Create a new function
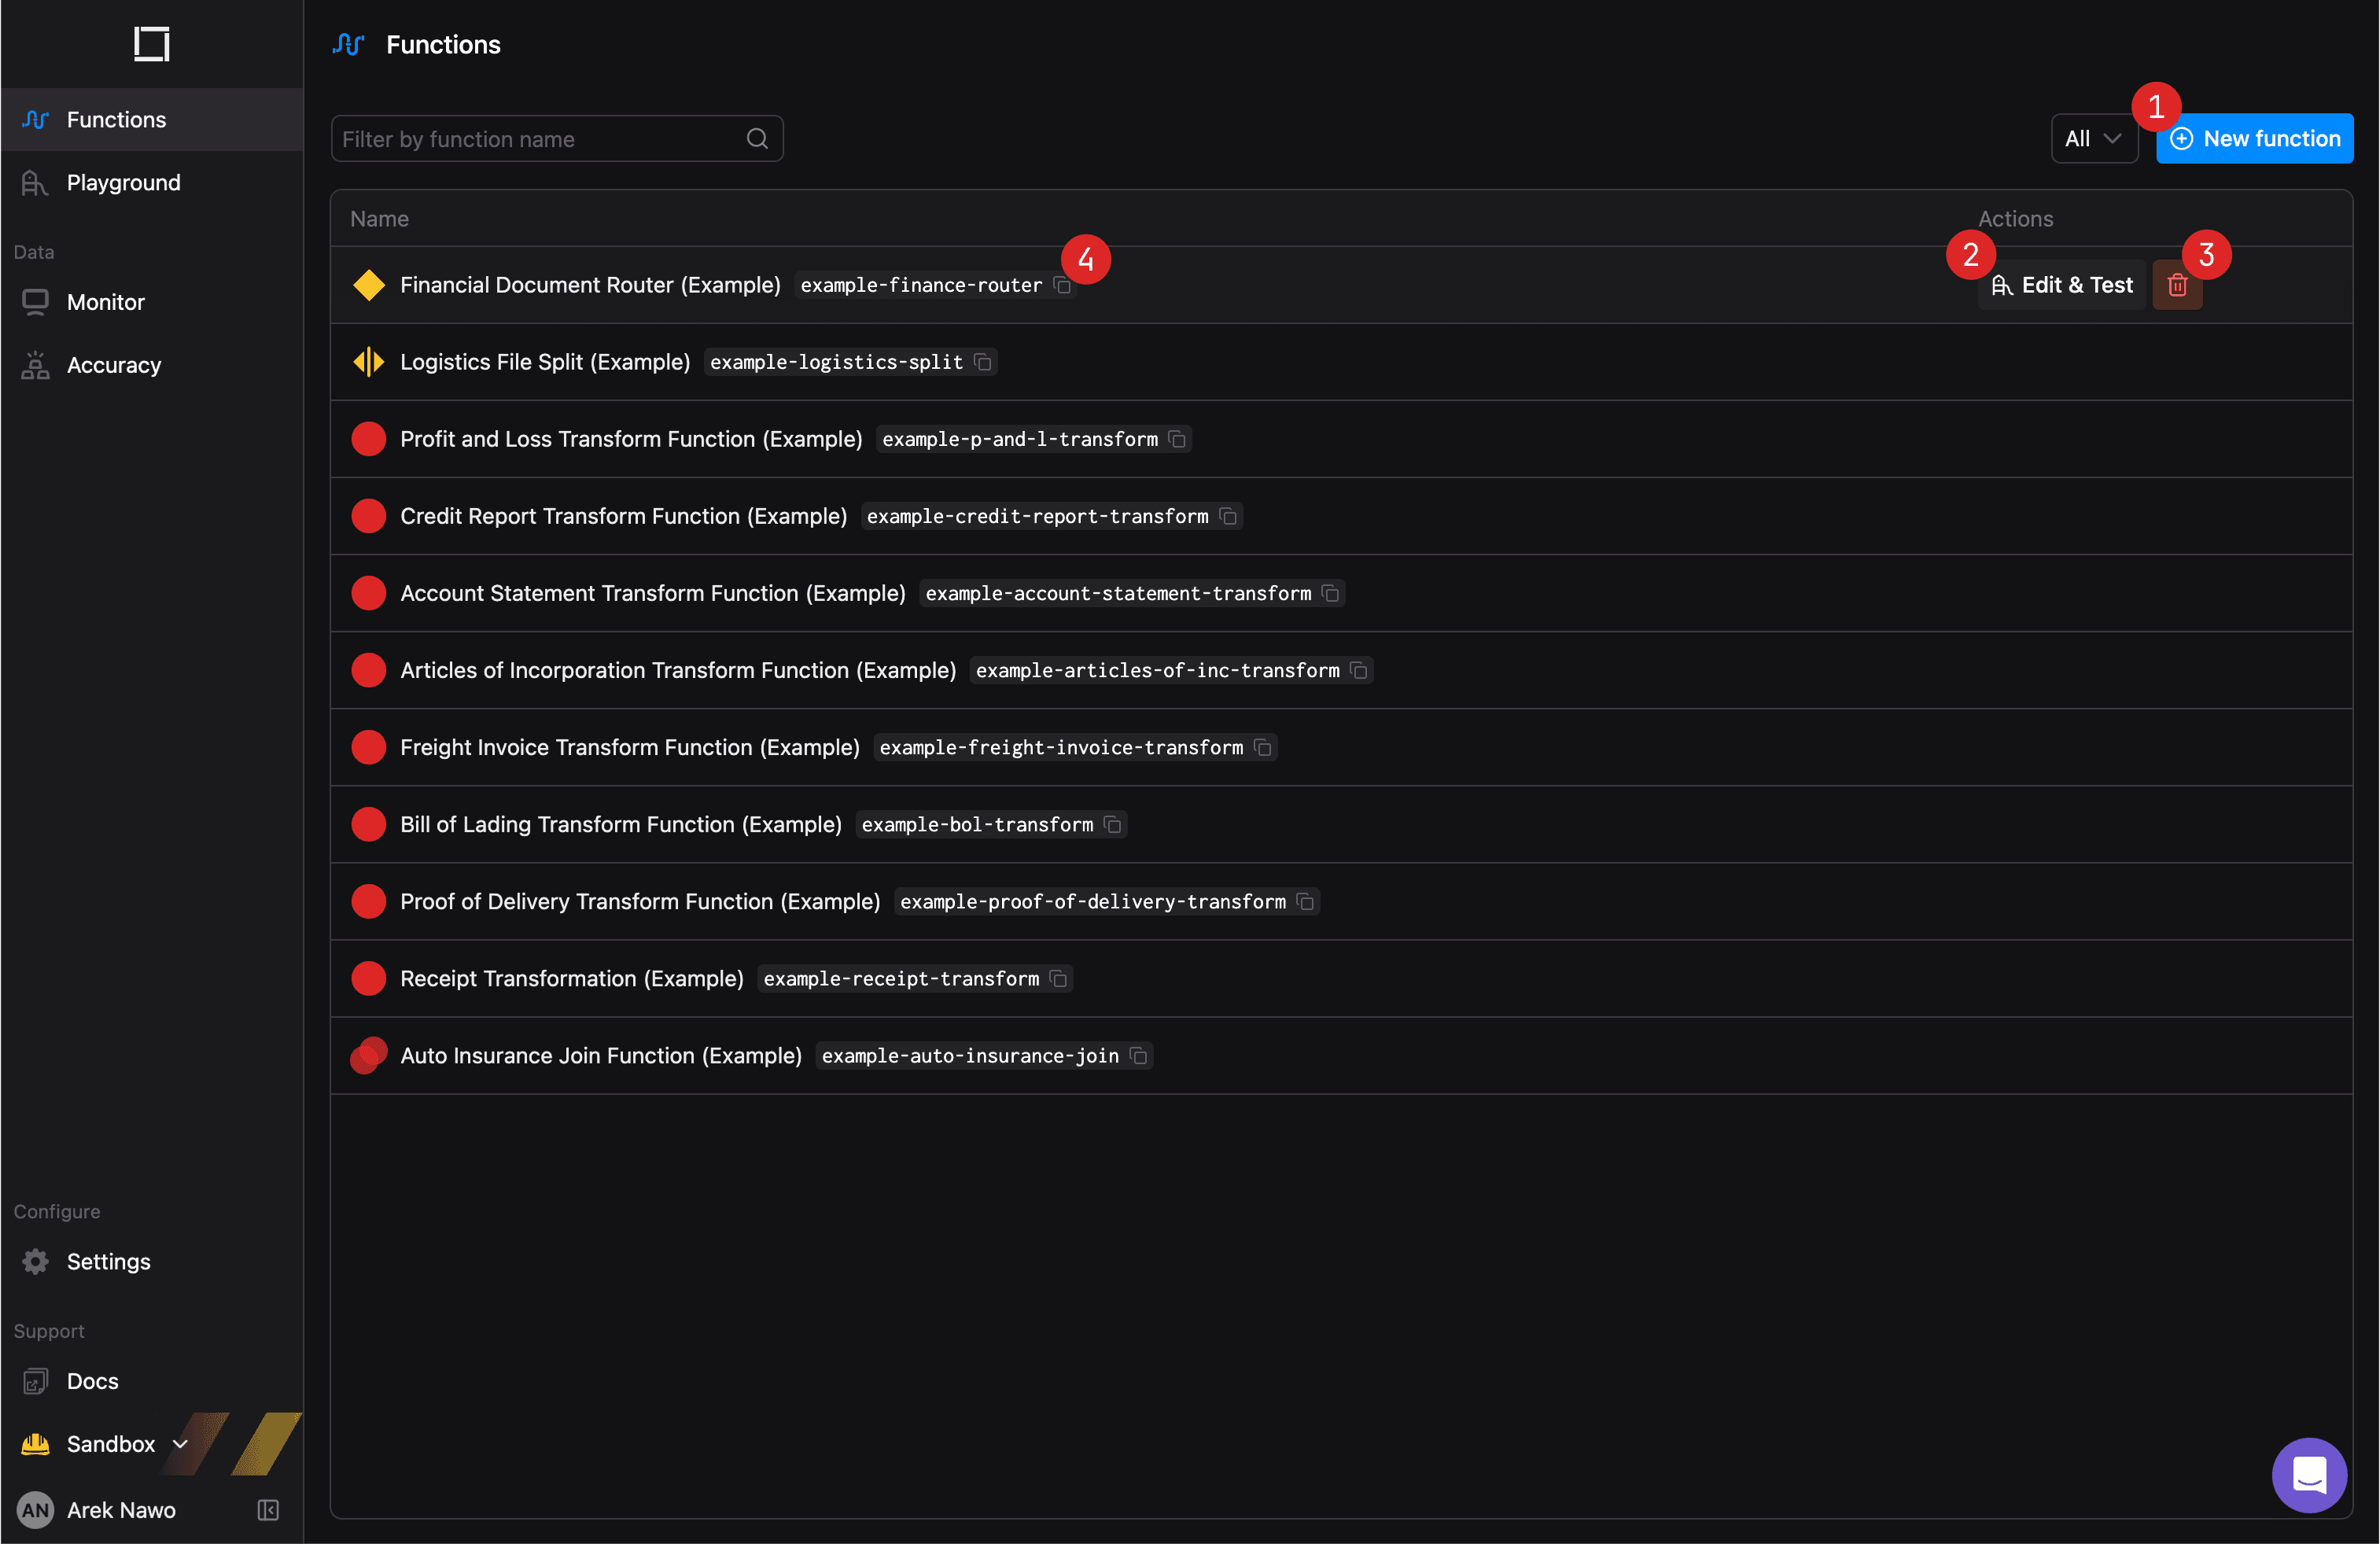Viewport: 2380px width, 1544px height. [2255, 138]
